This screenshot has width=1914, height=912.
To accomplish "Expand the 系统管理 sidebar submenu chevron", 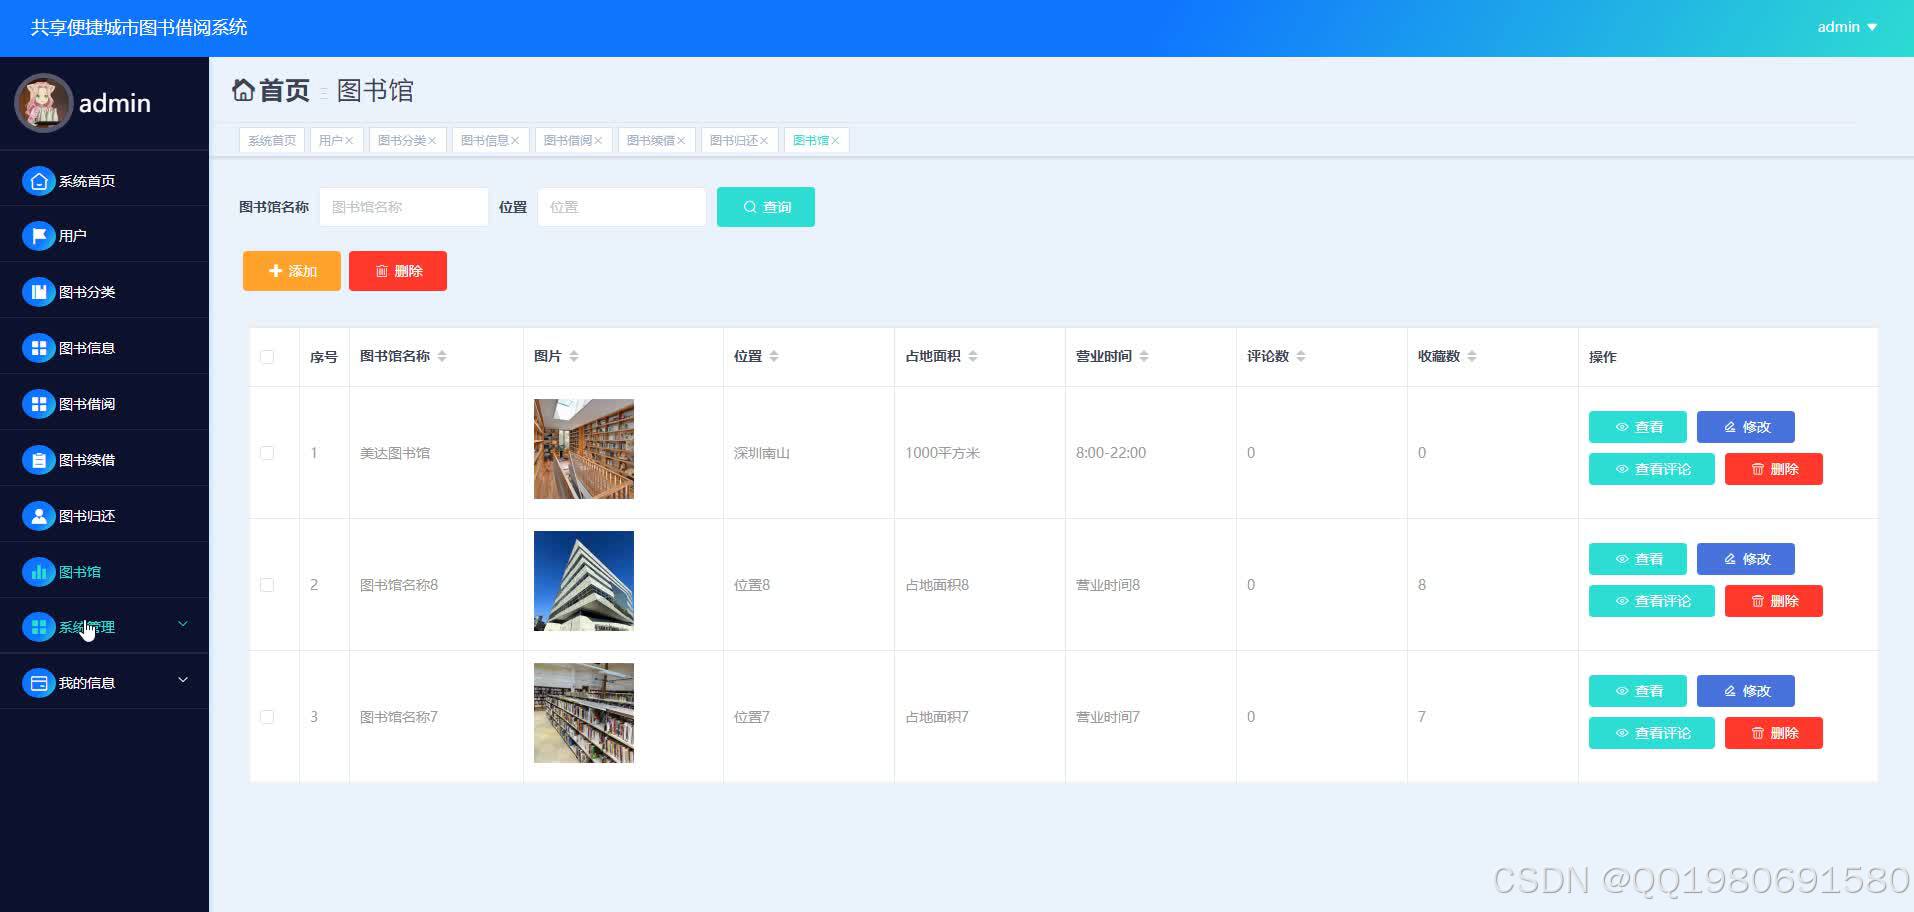I will pyautogui.click(x=183, y=624).
